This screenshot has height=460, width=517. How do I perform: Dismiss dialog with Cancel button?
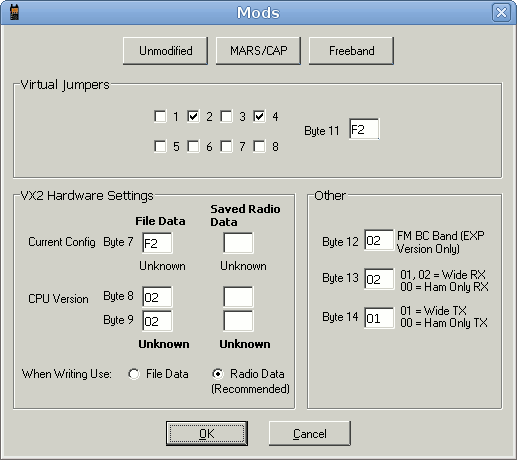(310, 434)
